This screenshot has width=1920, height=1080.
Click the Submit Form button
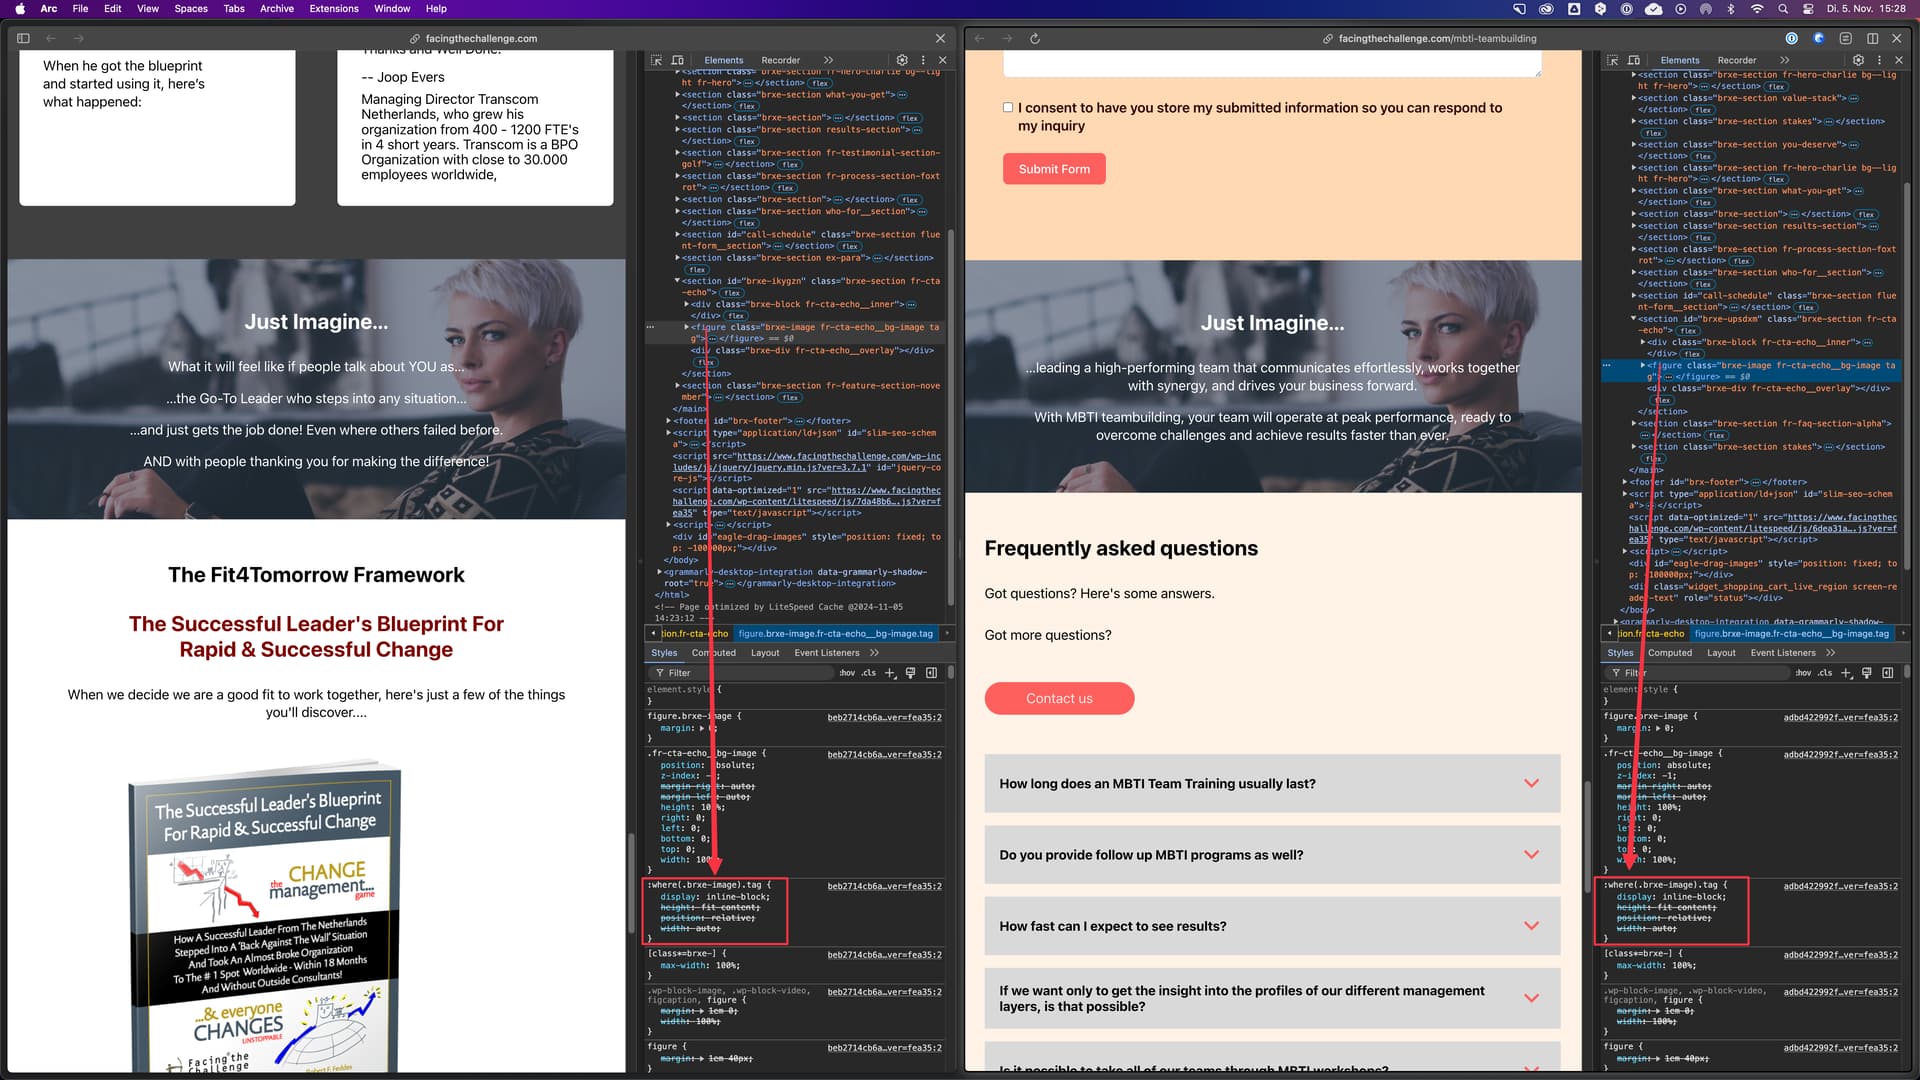[1054, 169]
